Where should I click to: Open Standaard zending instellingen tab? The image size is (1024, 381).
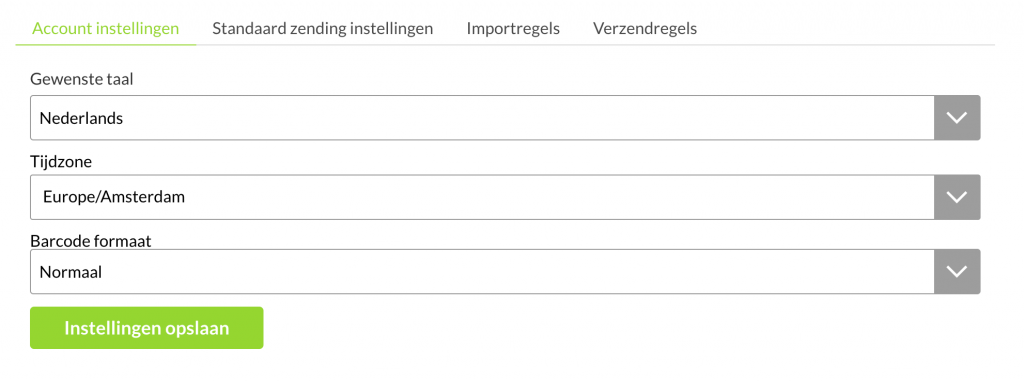pyautogui.click(x=323, y=29)
